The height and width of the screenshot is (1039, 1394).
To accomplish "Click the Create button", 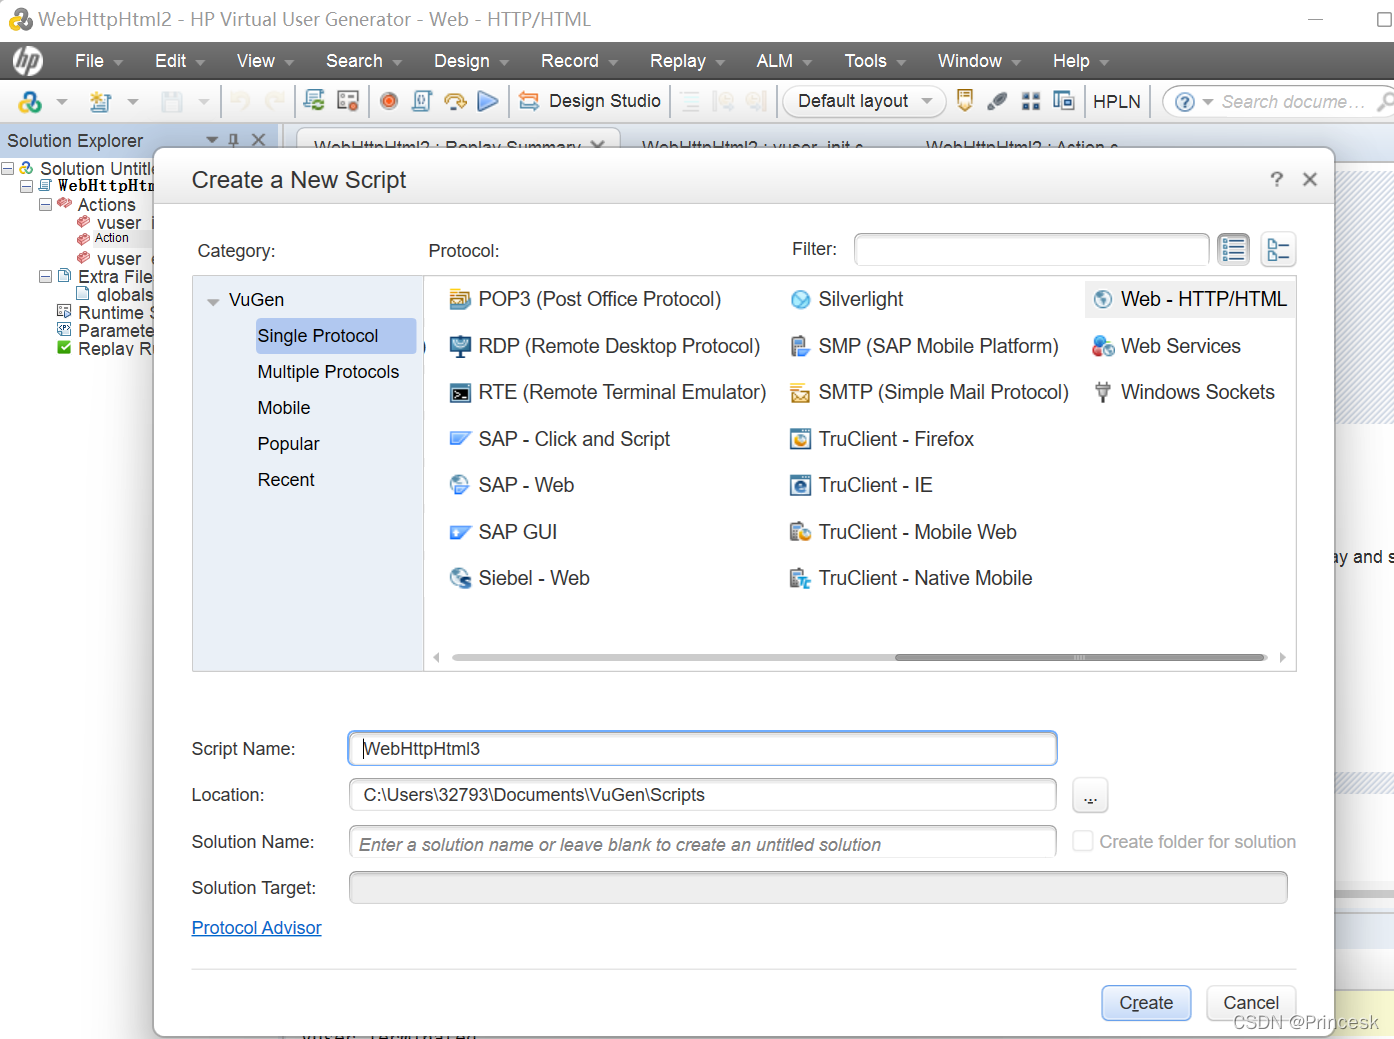I will pyautogui.click(x=1146, y=1003).
